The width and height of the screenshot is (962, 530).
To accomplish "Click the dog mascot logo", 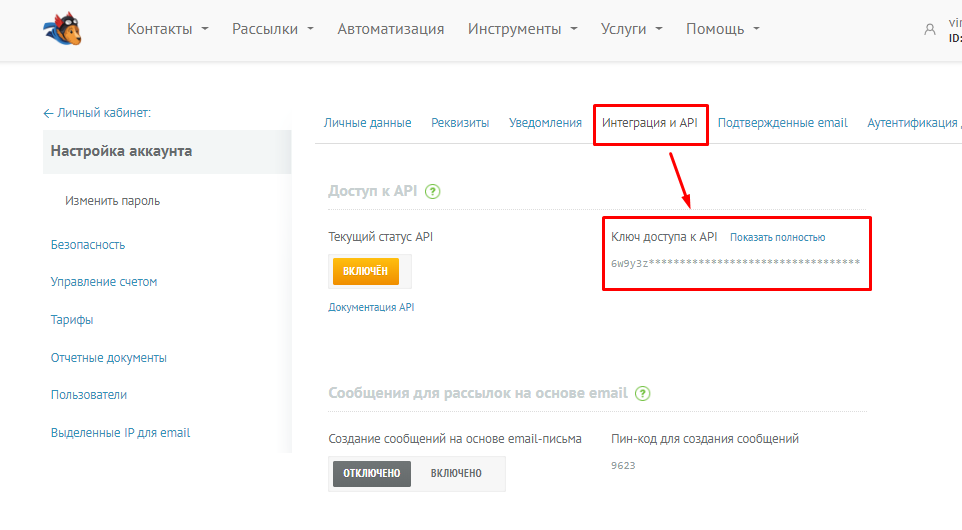I will (x=63, y=28).
